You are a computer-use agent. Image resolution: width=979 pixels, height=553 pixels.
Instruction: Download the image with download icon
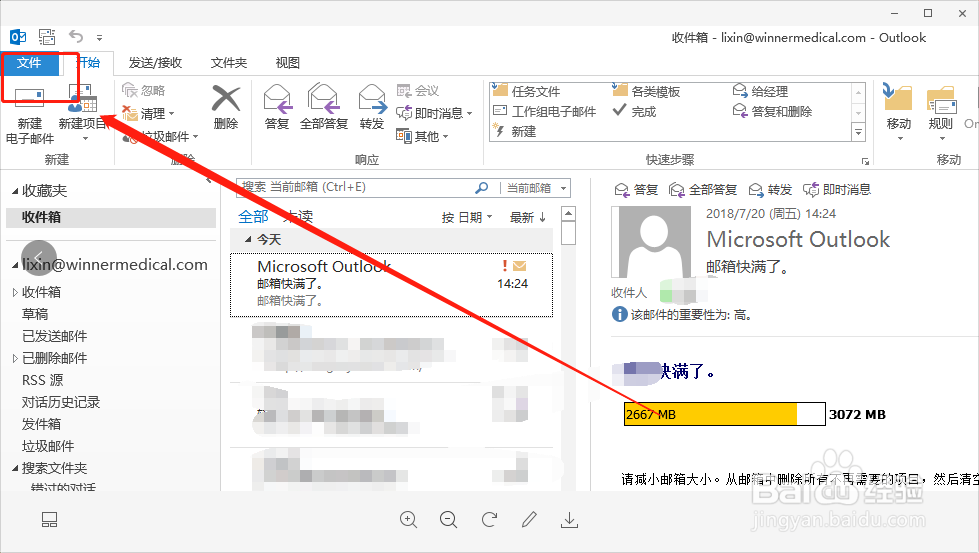coord(569,519)
